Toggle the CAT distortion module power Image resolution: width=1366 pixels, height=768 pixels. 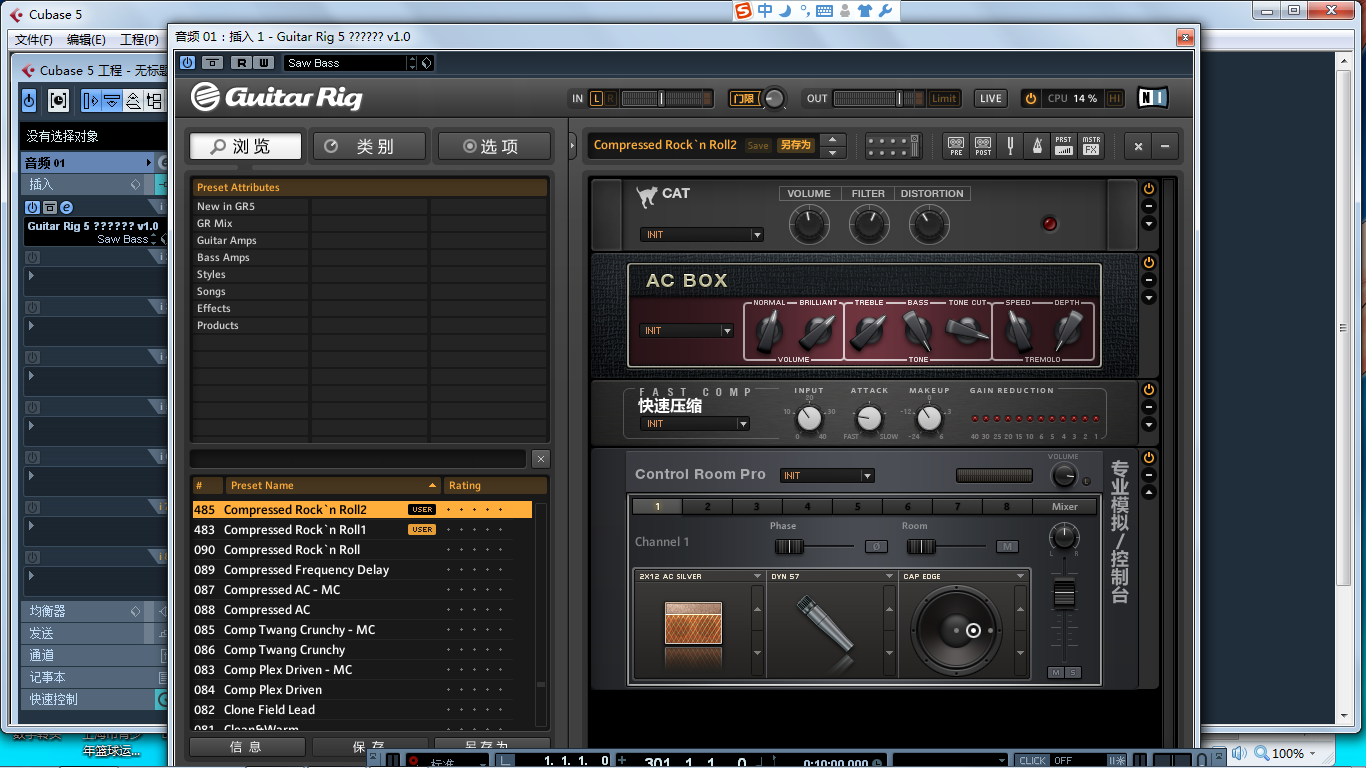1148,189
